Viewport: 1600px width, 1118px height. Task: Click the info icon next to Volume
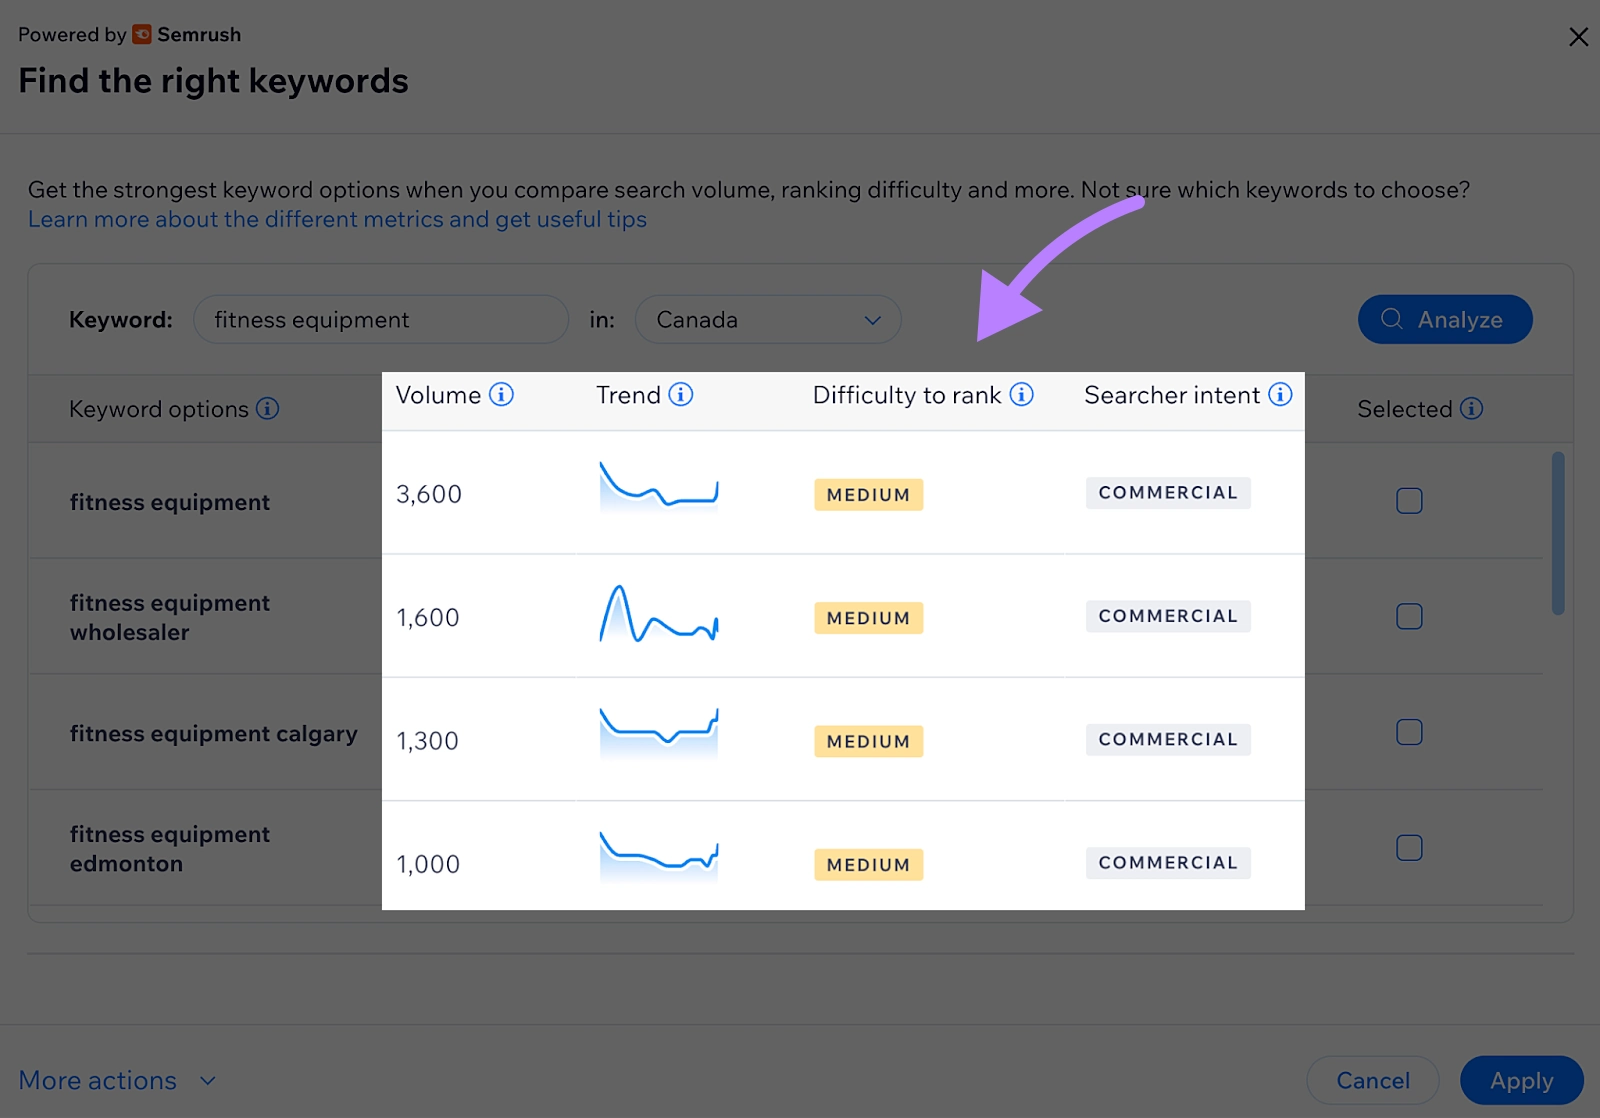point(501,395)
